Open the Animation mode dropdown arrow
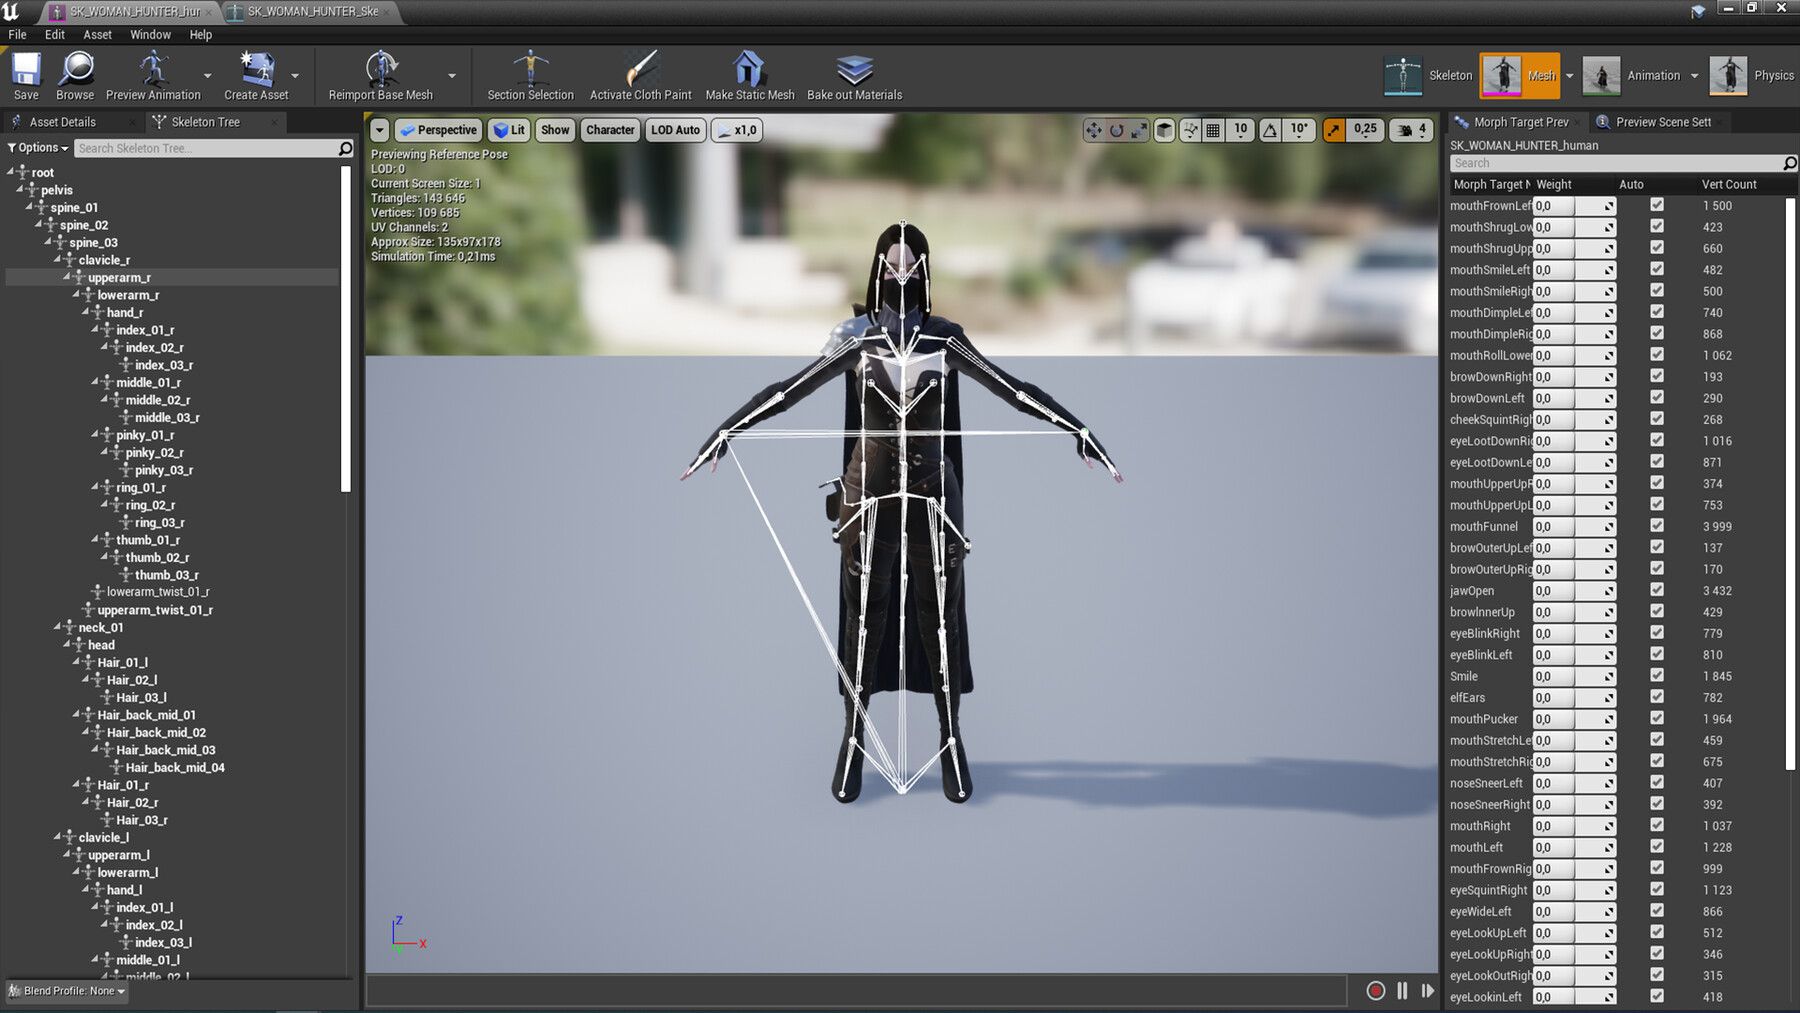Viewport: 1800px width, 1013px height. [x=1694, y=75]
